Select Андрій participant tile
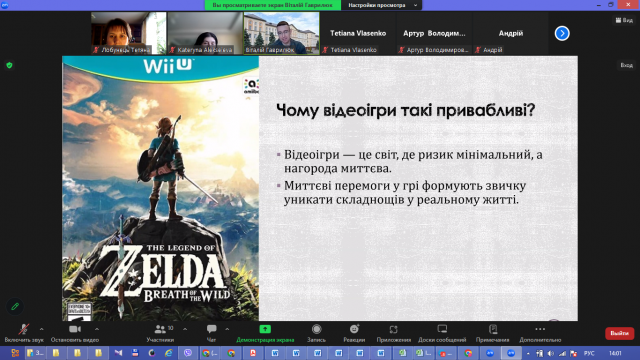 511,33
